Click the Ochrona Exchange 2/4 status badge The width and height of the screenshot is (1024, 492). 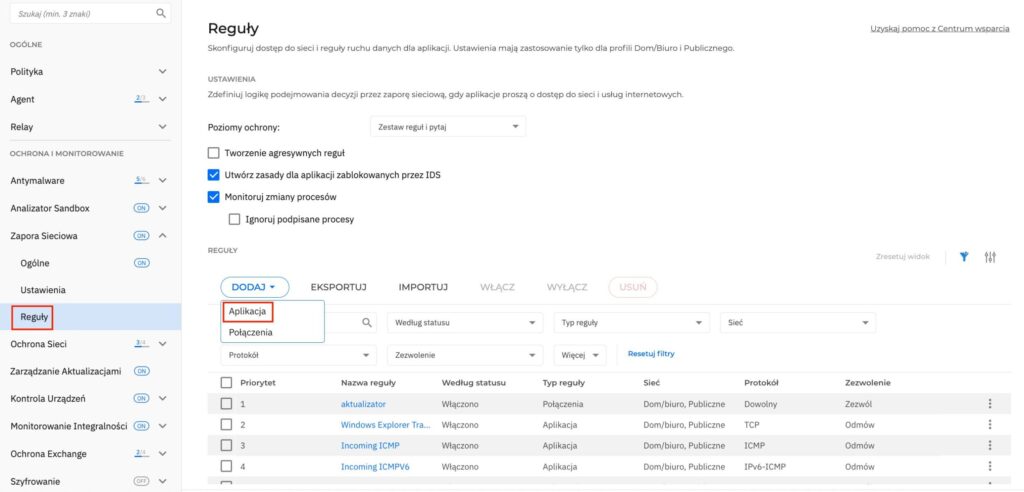tap(141, 453)
